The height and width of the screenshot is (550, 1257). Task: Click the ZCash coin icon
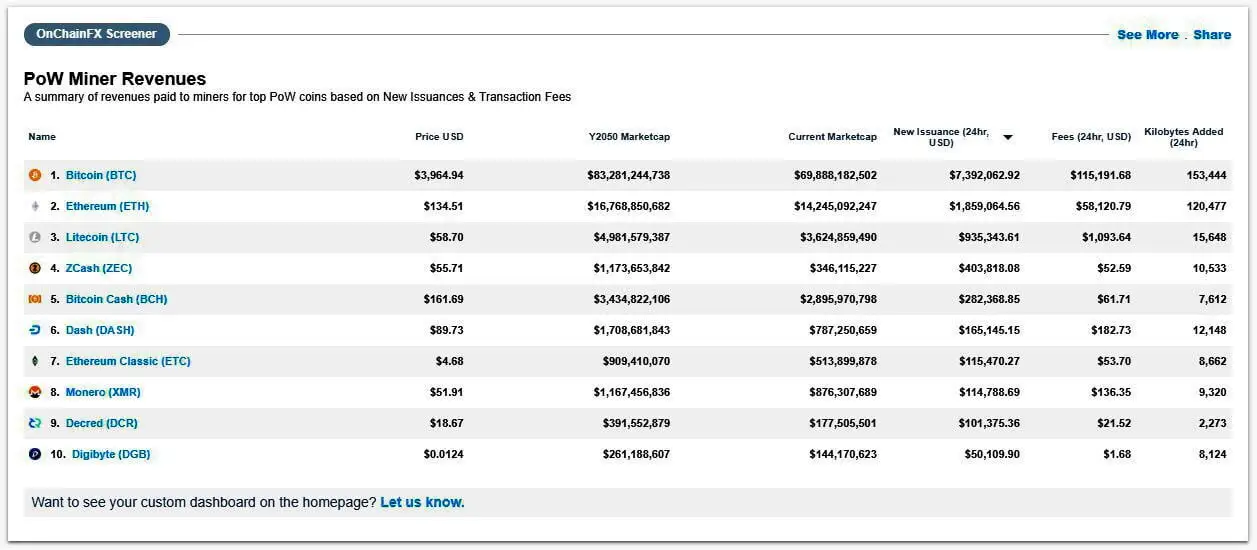35,268
